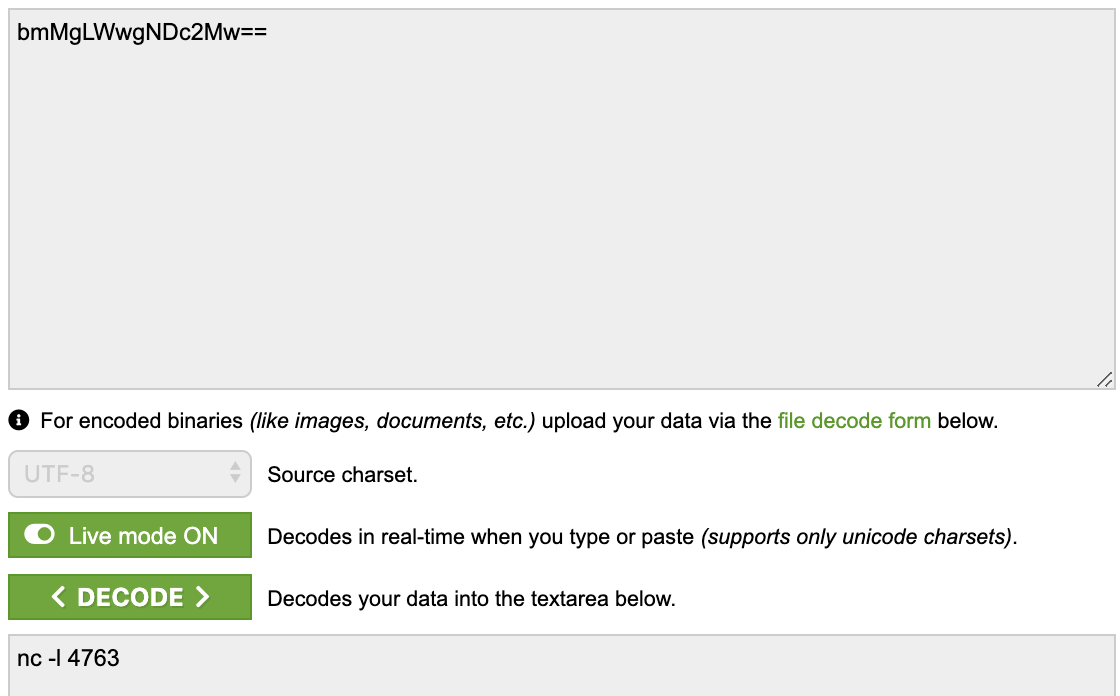This screenshot has height=696, width=1120.
Task: Click 'Decodes your data into the textarea below' text
Action: tap(471, 599)
